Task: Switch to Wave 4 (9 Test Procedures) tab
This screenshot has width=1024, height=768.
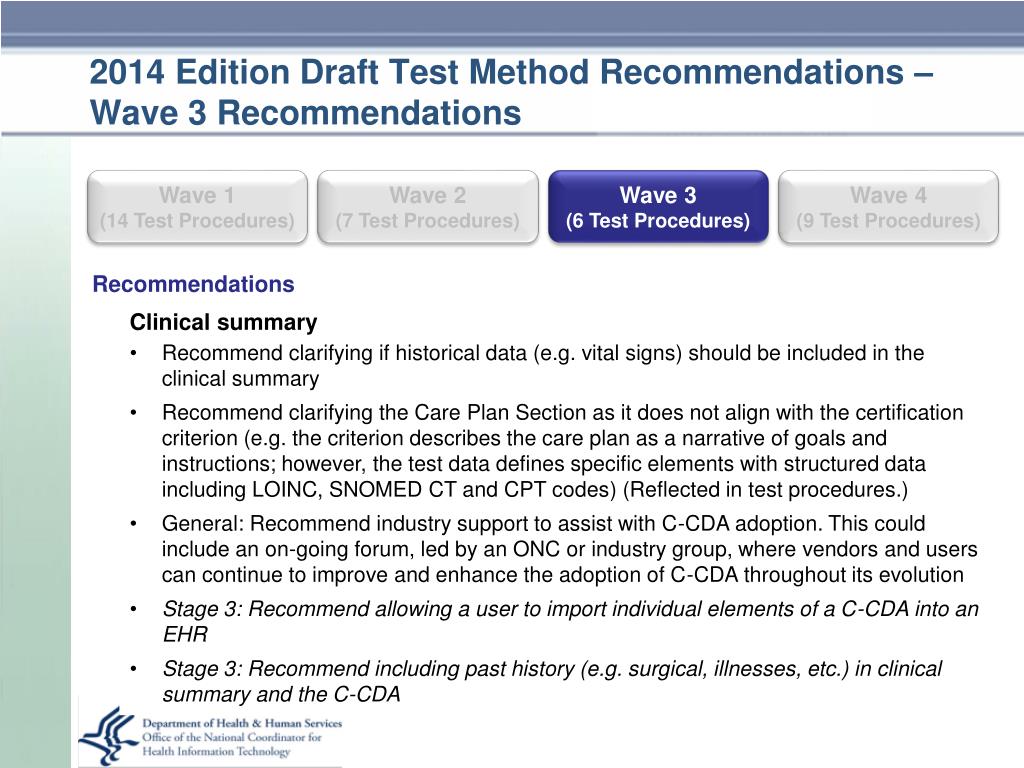Action: coord(888,207)
